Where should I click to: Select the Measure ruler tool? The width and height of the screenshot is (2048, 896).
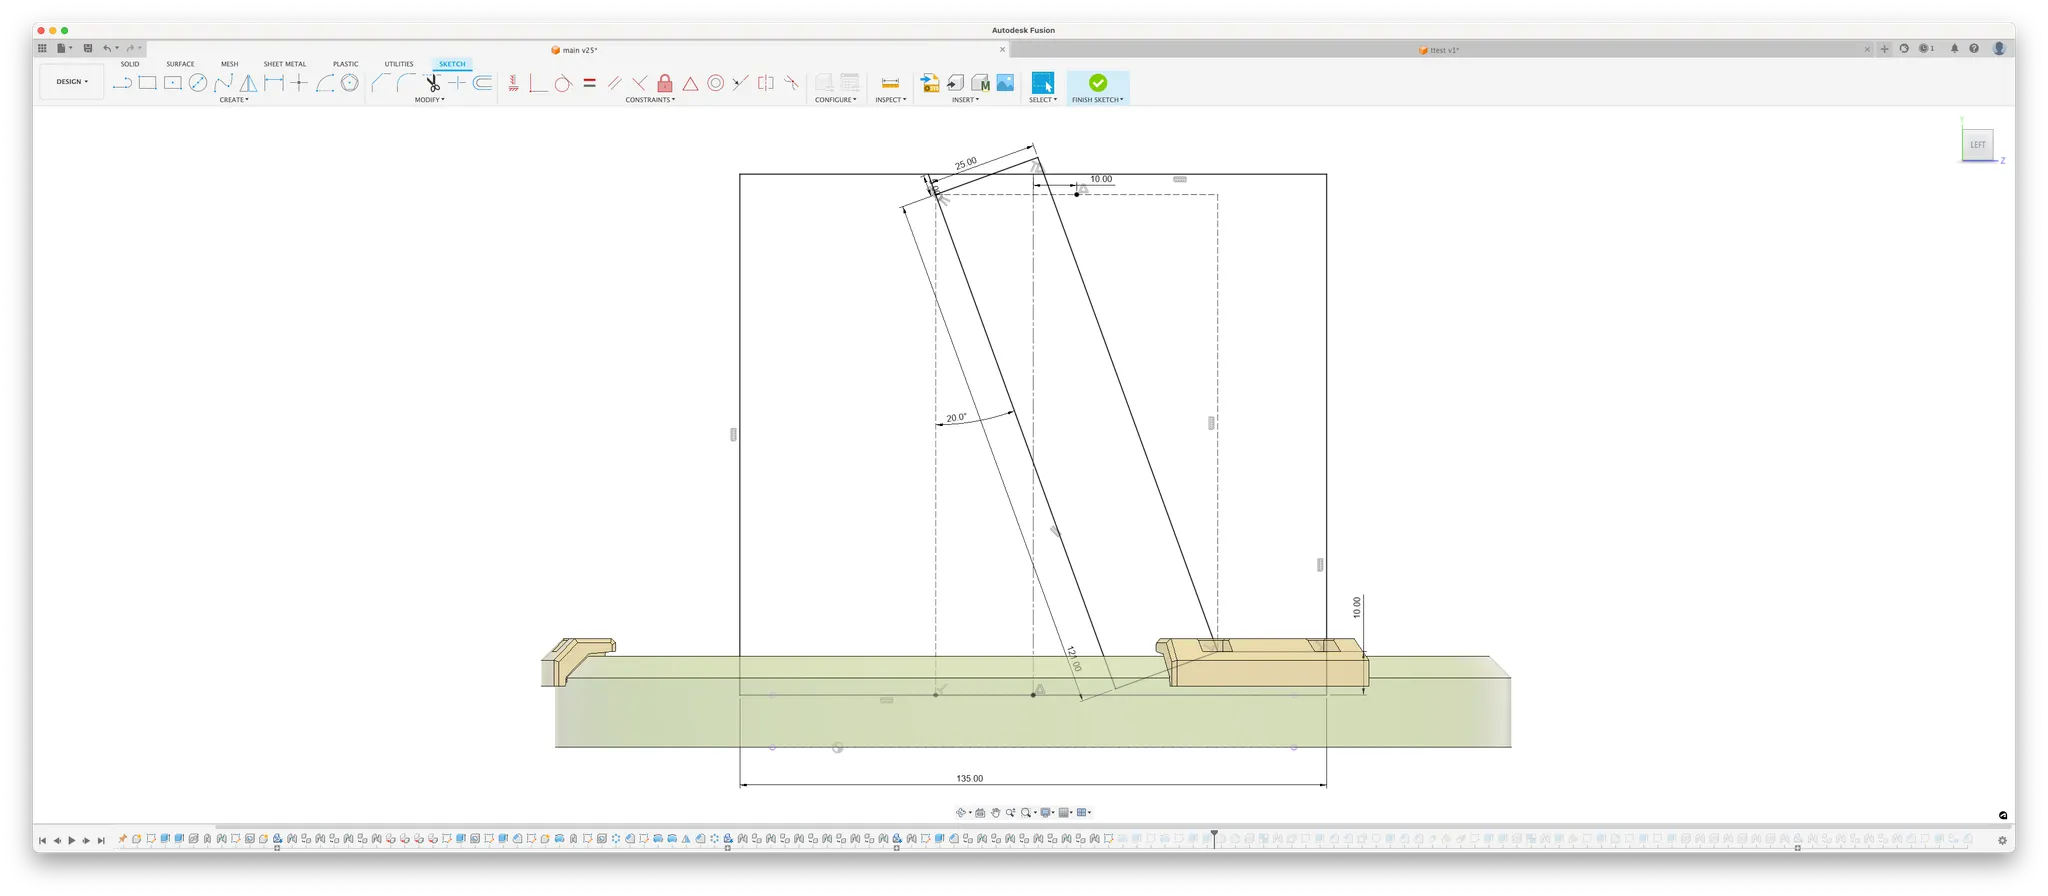point(890,84)
